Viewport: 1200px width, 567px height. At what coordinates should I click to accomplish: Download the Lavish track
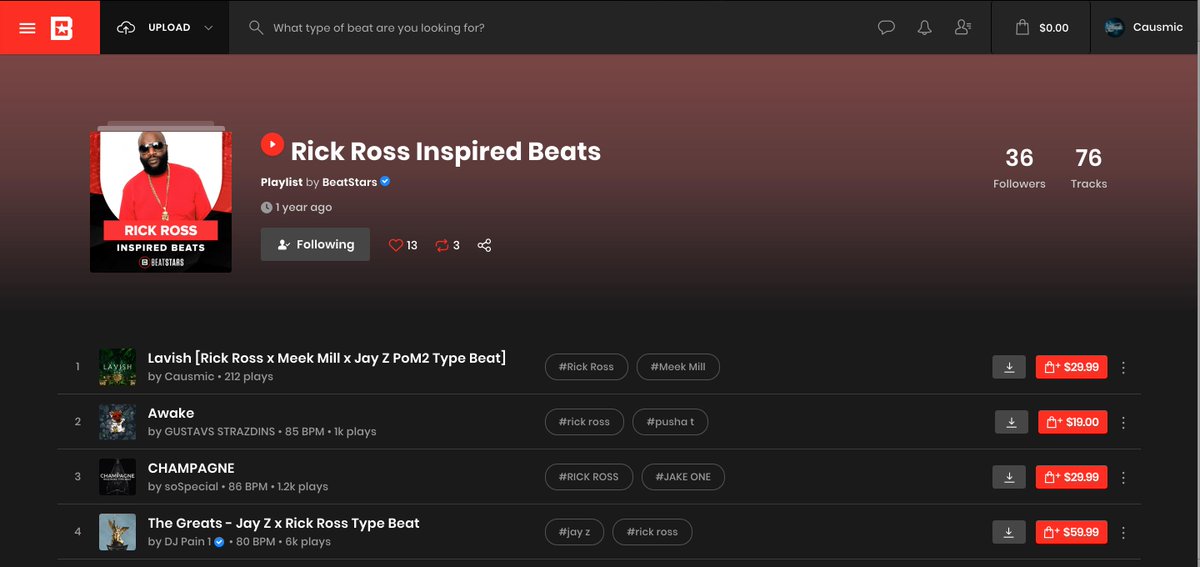point(1009,367)
